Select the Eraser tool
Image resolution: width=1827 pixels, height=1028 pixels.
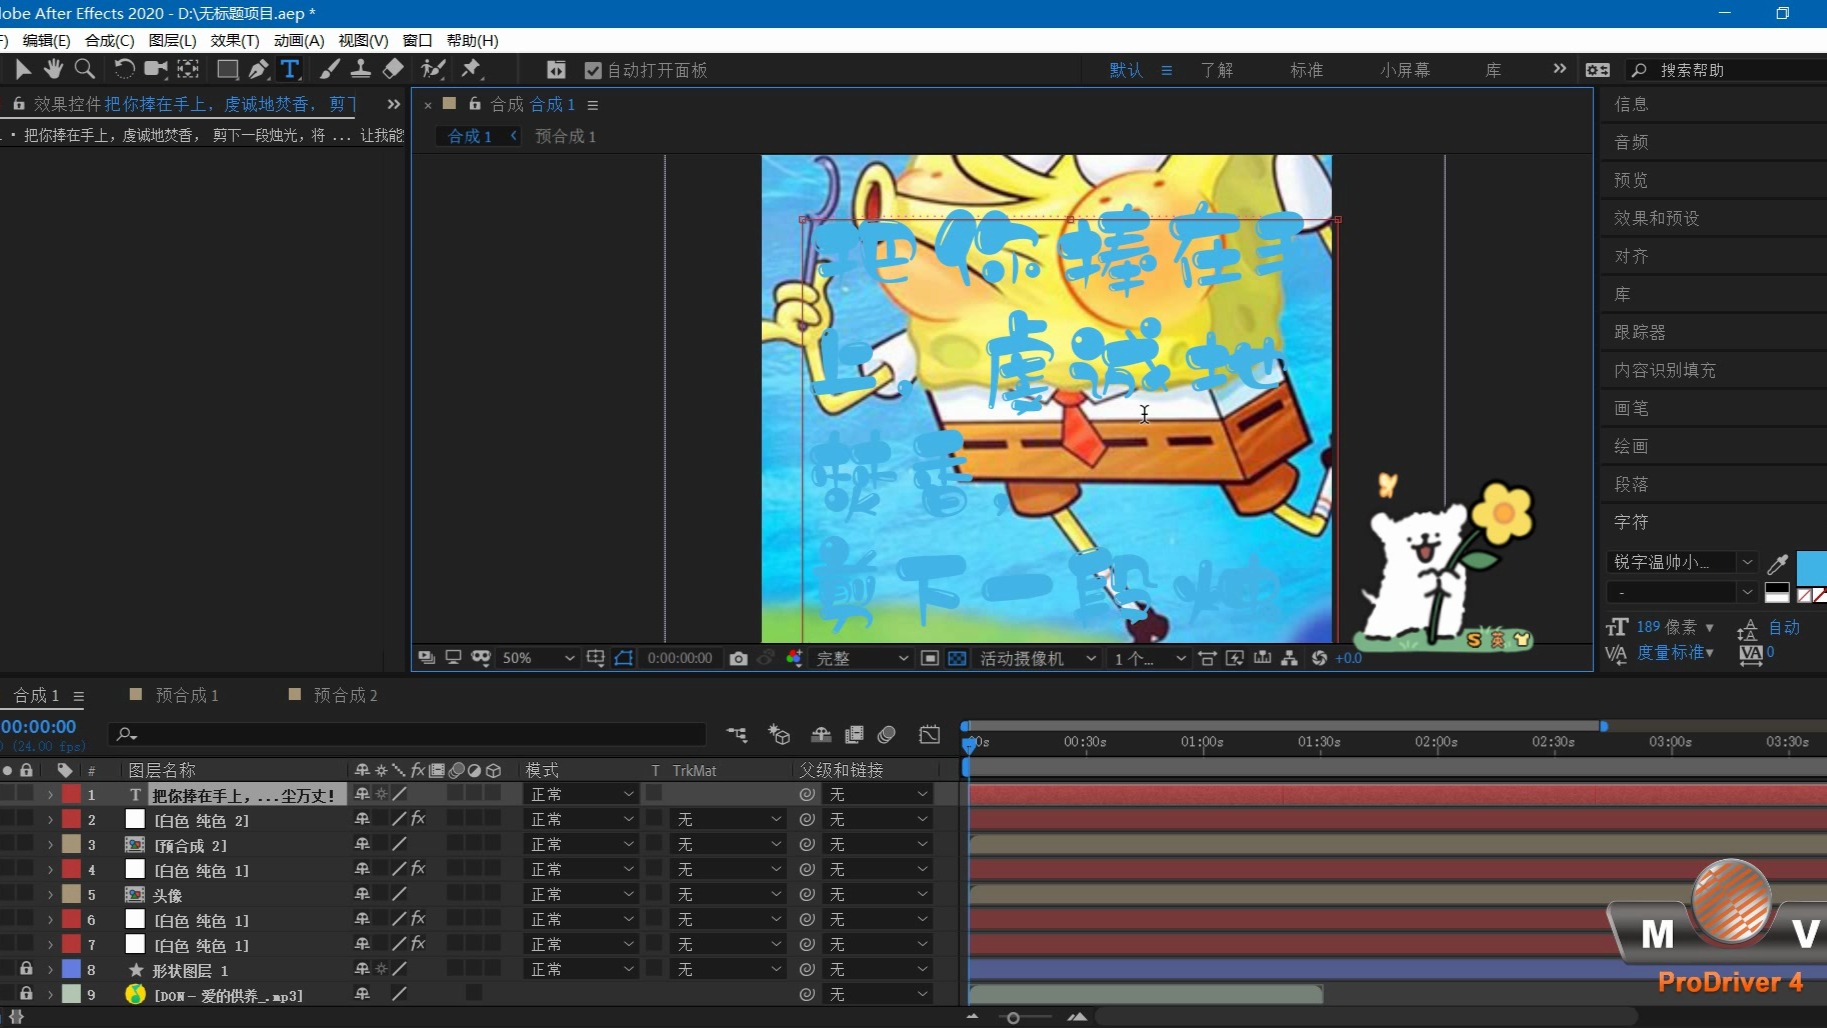click(x=393, y=69)
